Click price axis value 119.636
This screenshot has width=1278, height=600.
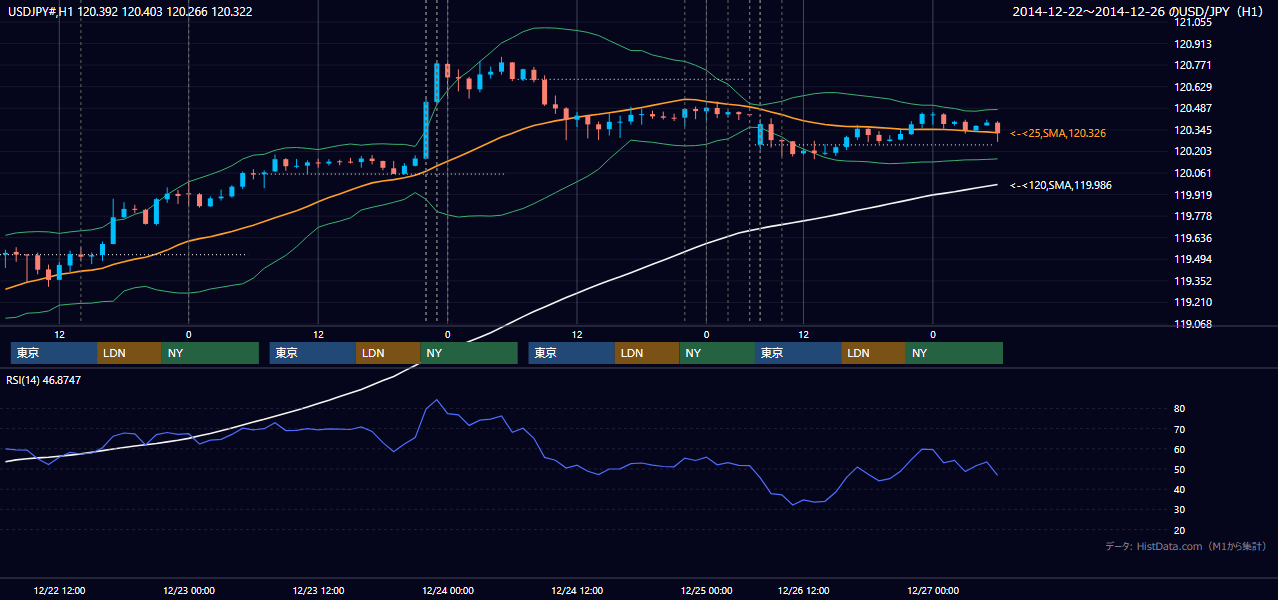click(1194, 238)
